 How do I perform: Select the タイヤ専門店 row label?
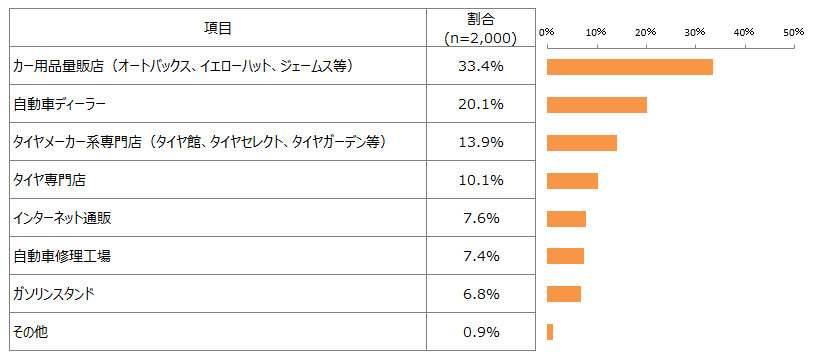(49, 180)
